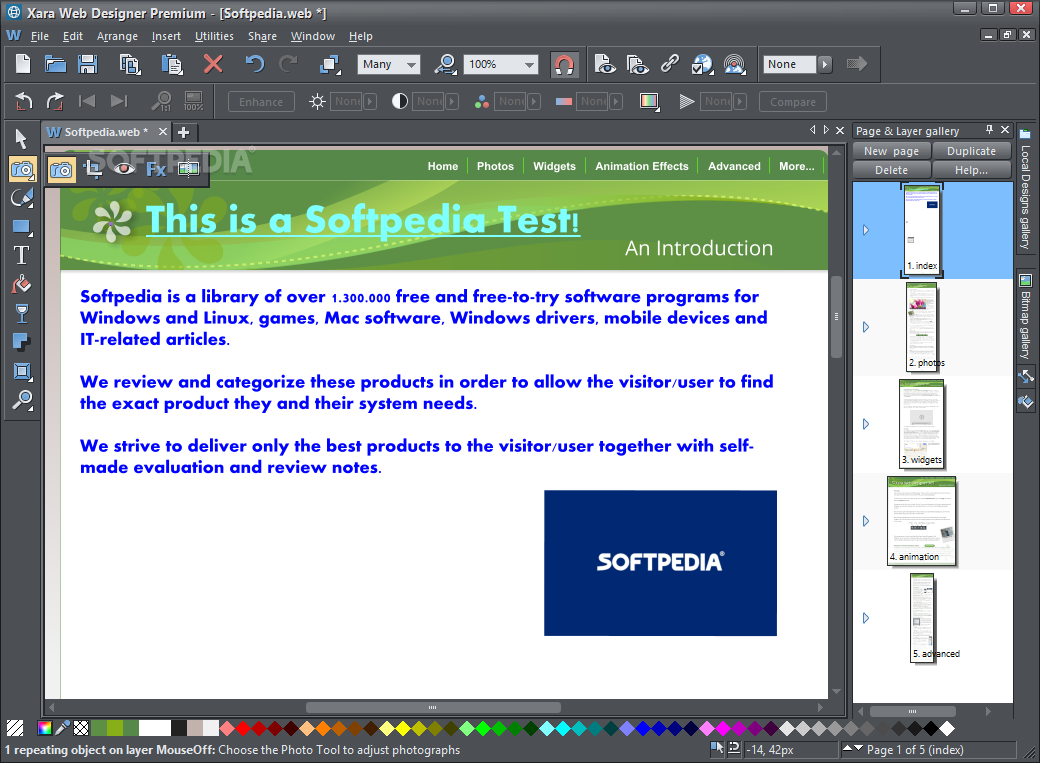Click the contrast half-circle icon

(399, 102)
